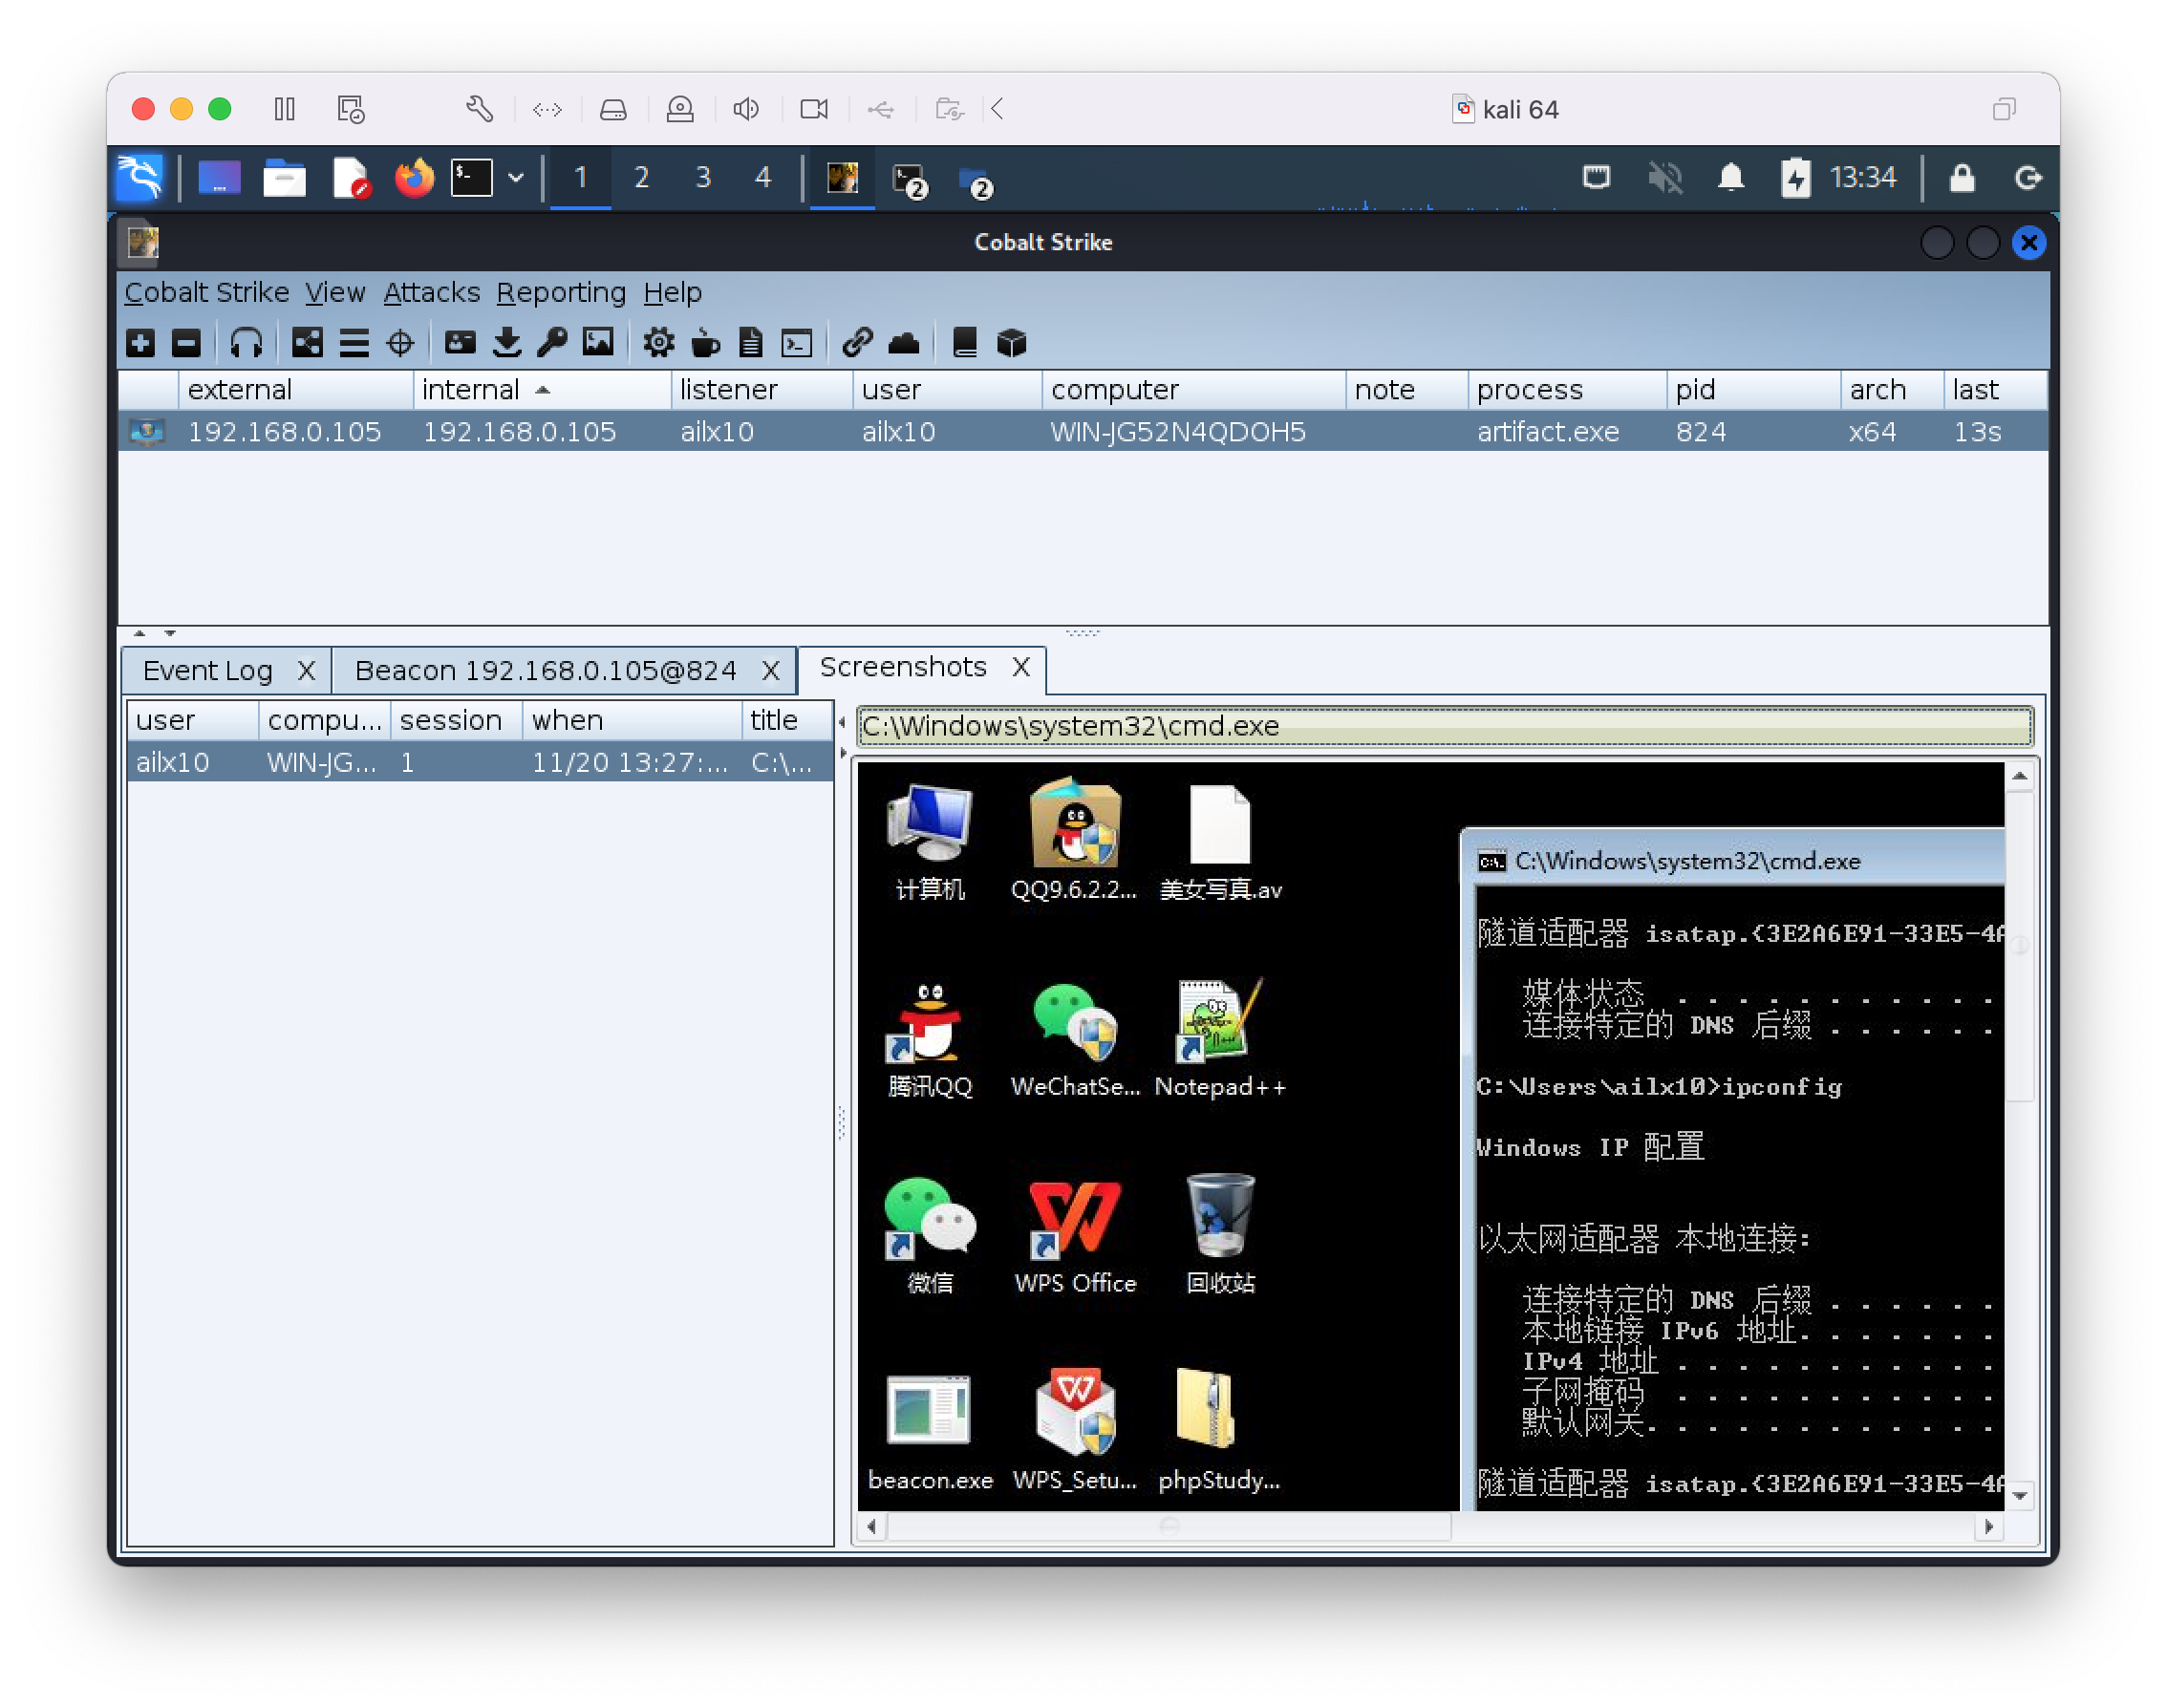Toggle the muted volume tray icon
The height and width of the screenshot is (1708, 2167).
coord(1665,178)
